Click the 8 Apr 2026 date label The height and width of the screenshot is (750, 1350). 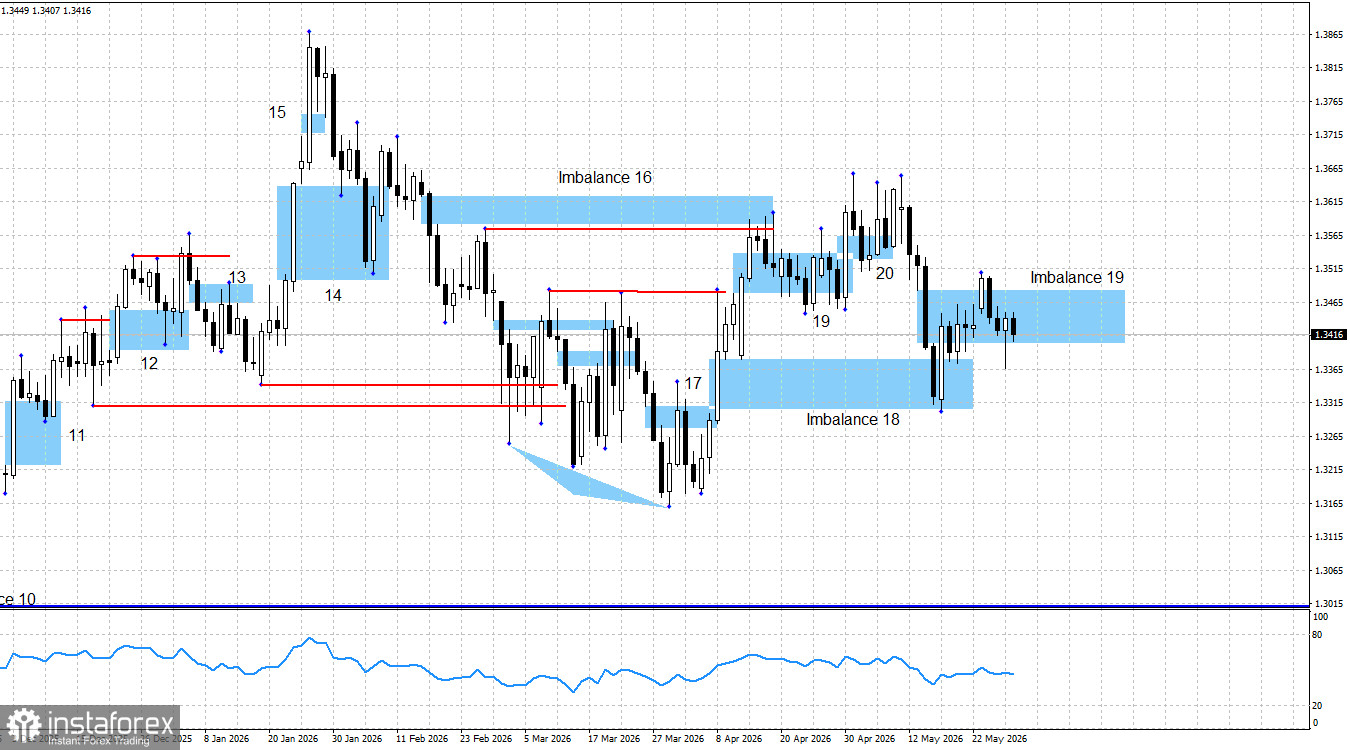[x=739, y=739]
